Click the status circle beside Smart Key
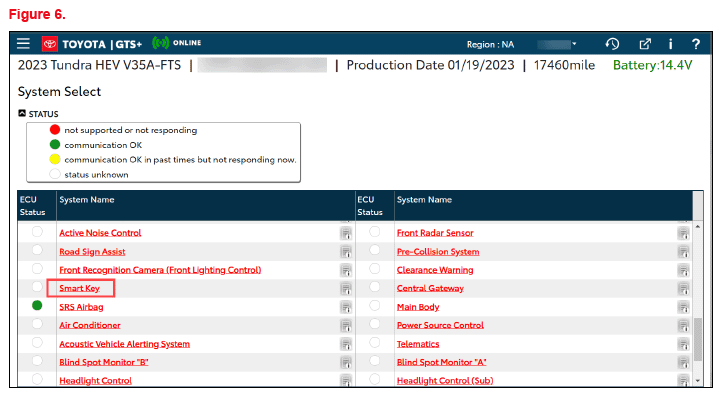The width and height of the screenshot is (722, 397). (37, 287)
